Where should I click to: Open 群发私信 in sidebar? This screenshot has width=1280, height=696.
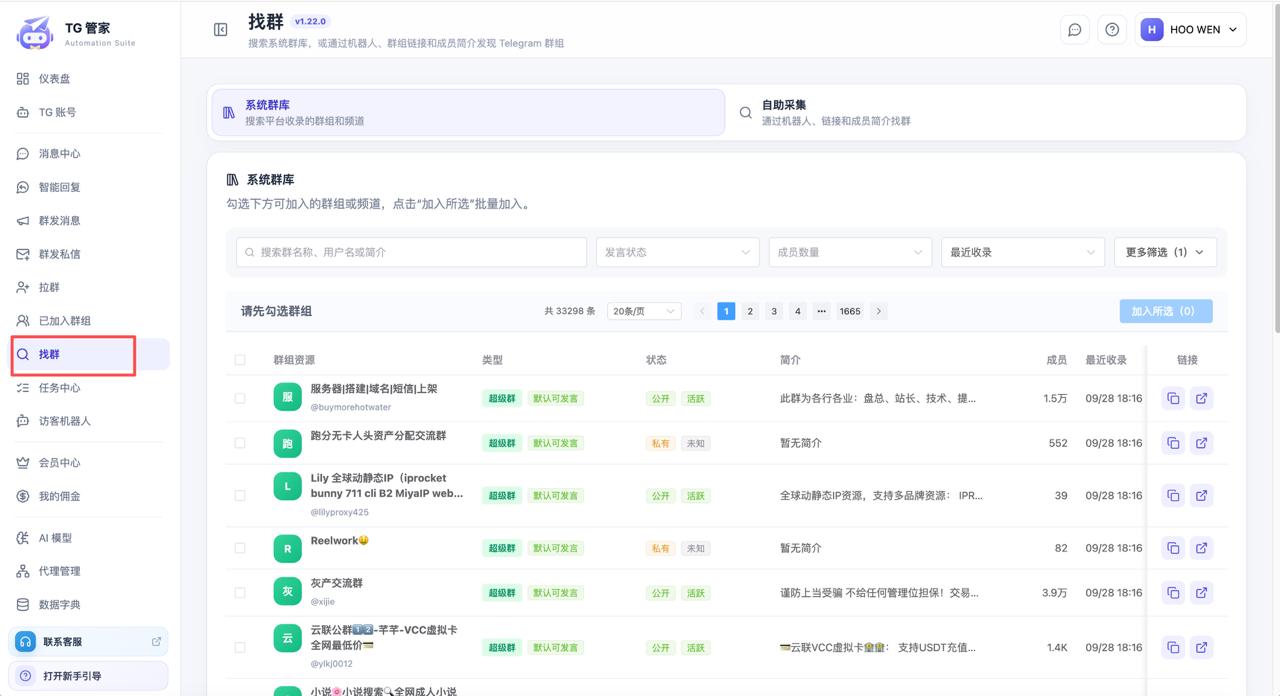tap(90, 254)
